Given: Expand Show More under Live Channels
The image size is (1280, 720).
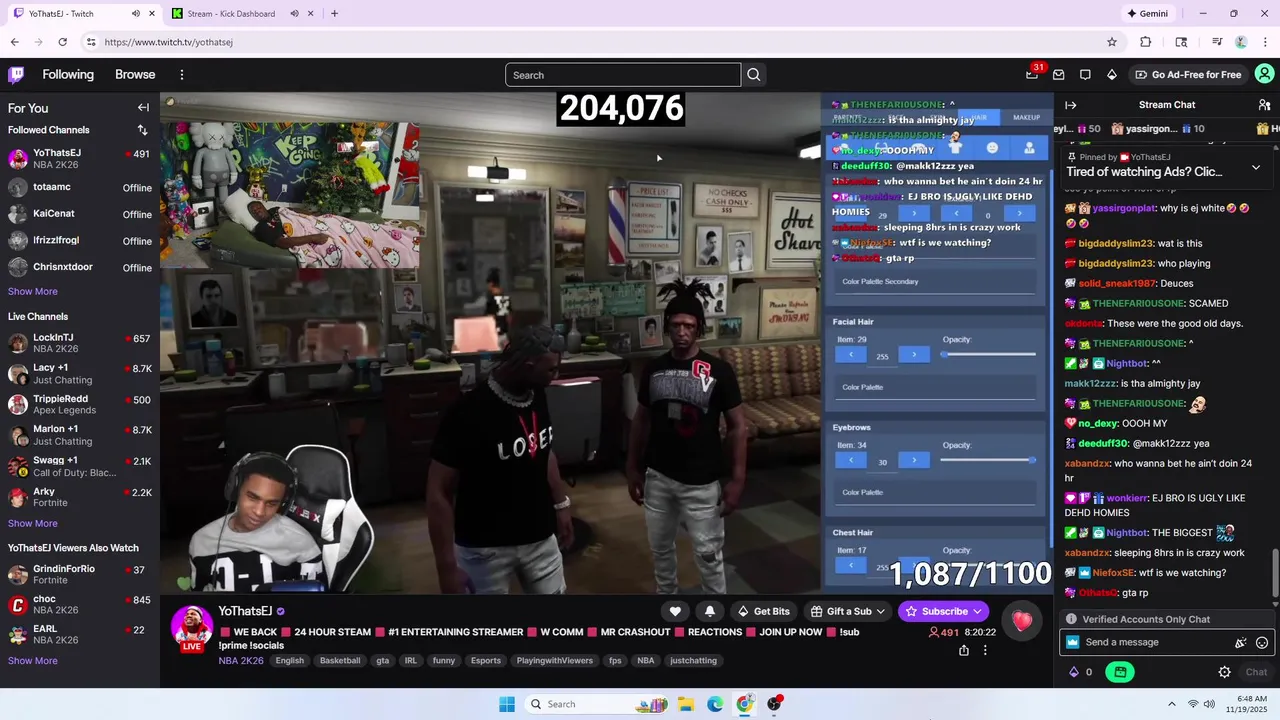Looking at the screenshot, I should (x=33, y=523).
